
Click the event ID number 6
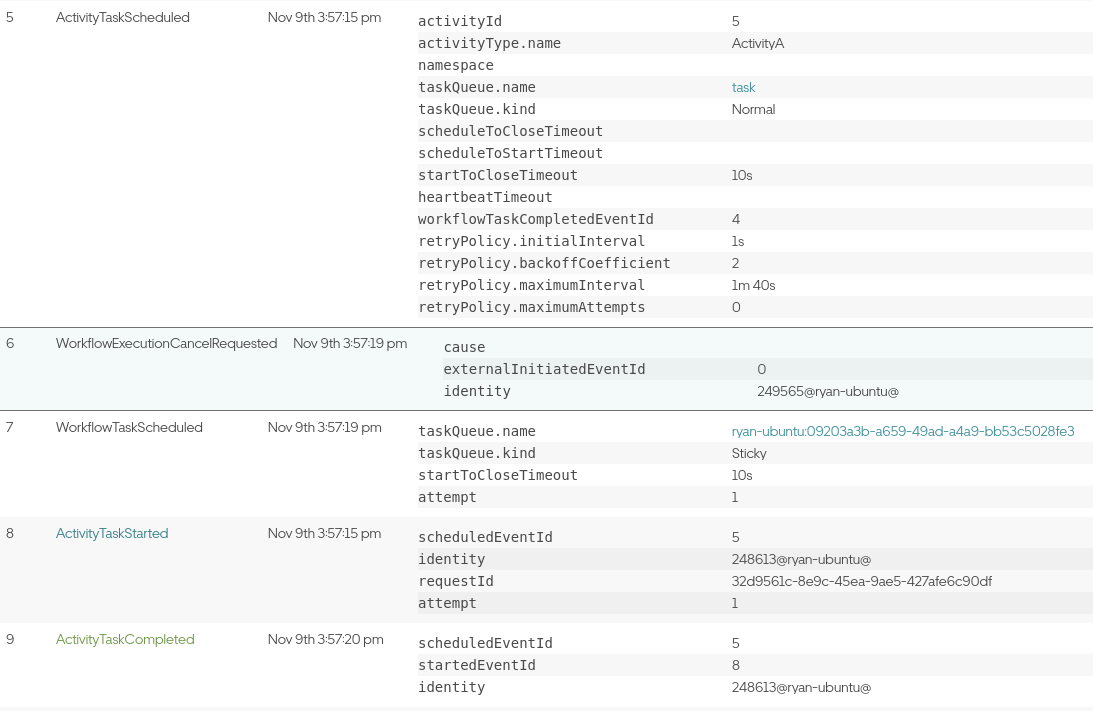tap(10, 343)
